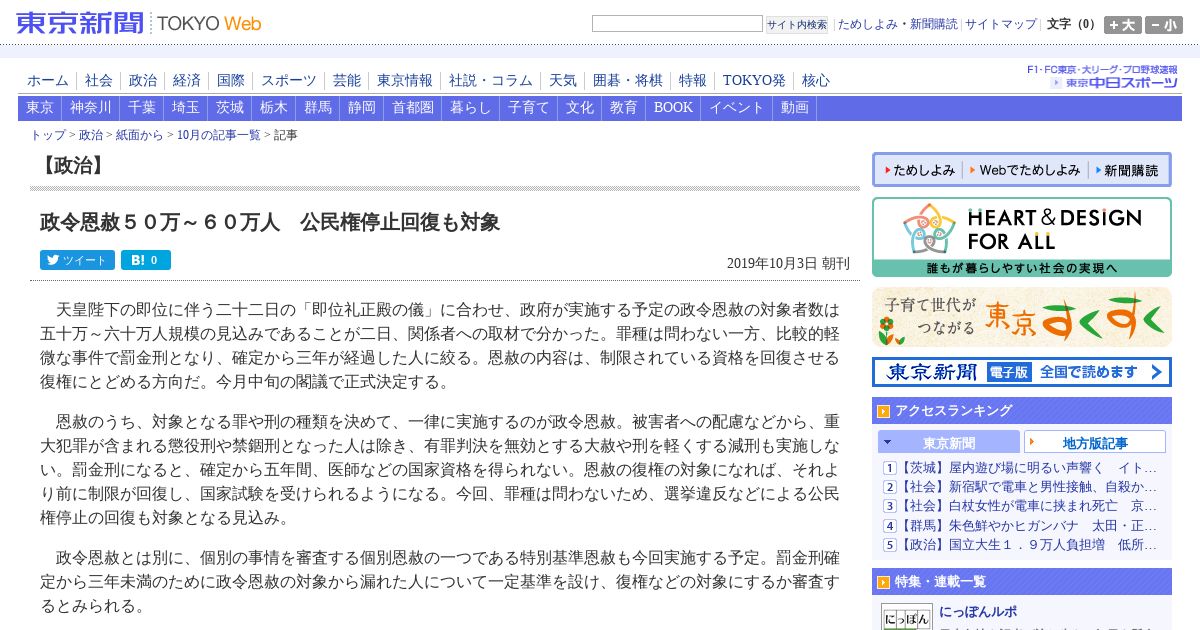
Task: Open the ためしよみ・新聞購読 header link
Action: (897, 24)
